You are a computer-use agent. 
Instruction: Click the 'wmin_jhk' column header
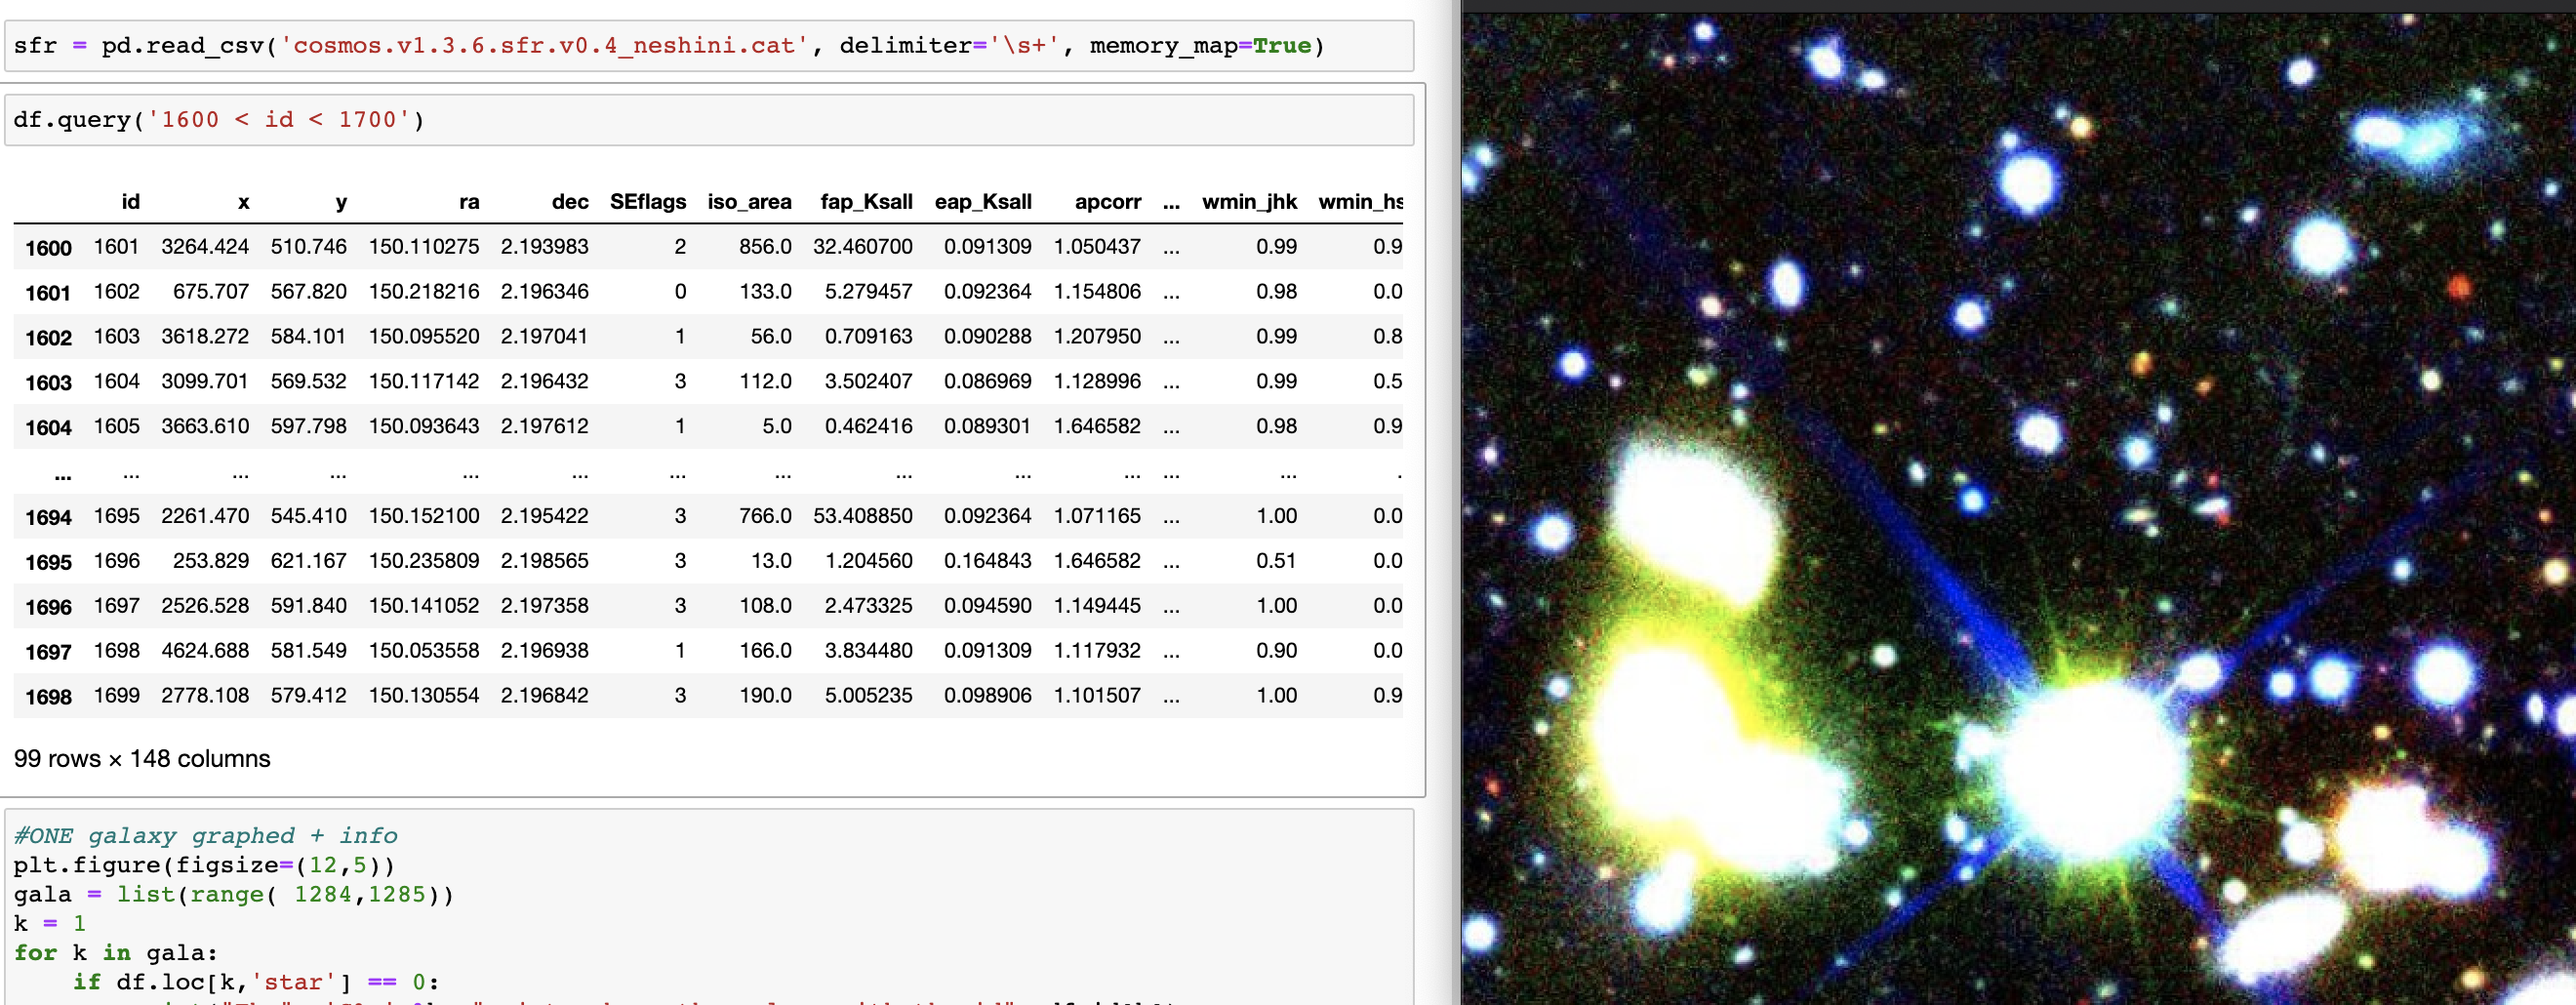pyautogui.click(x=1249, y=202)
